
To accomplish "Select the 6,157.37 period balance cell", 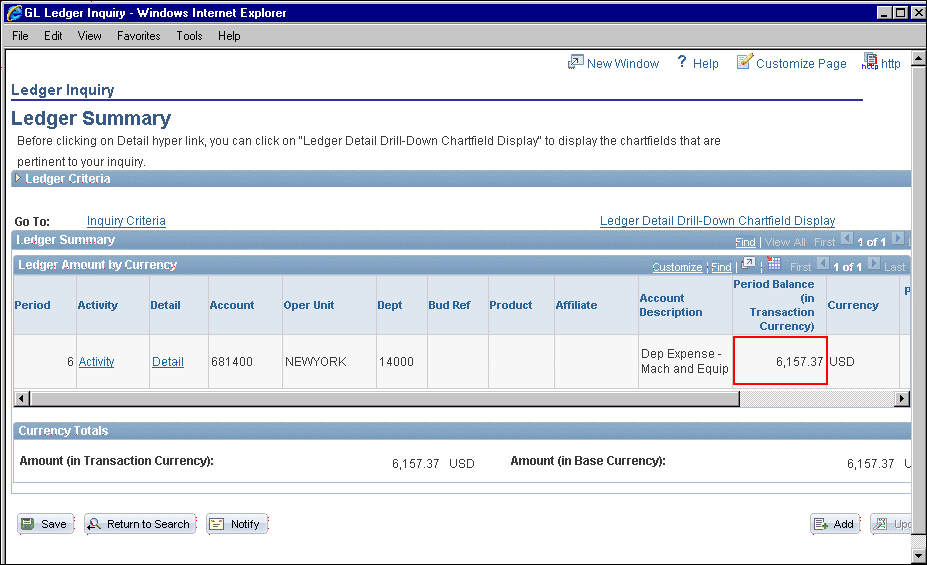I will (780, 361).
